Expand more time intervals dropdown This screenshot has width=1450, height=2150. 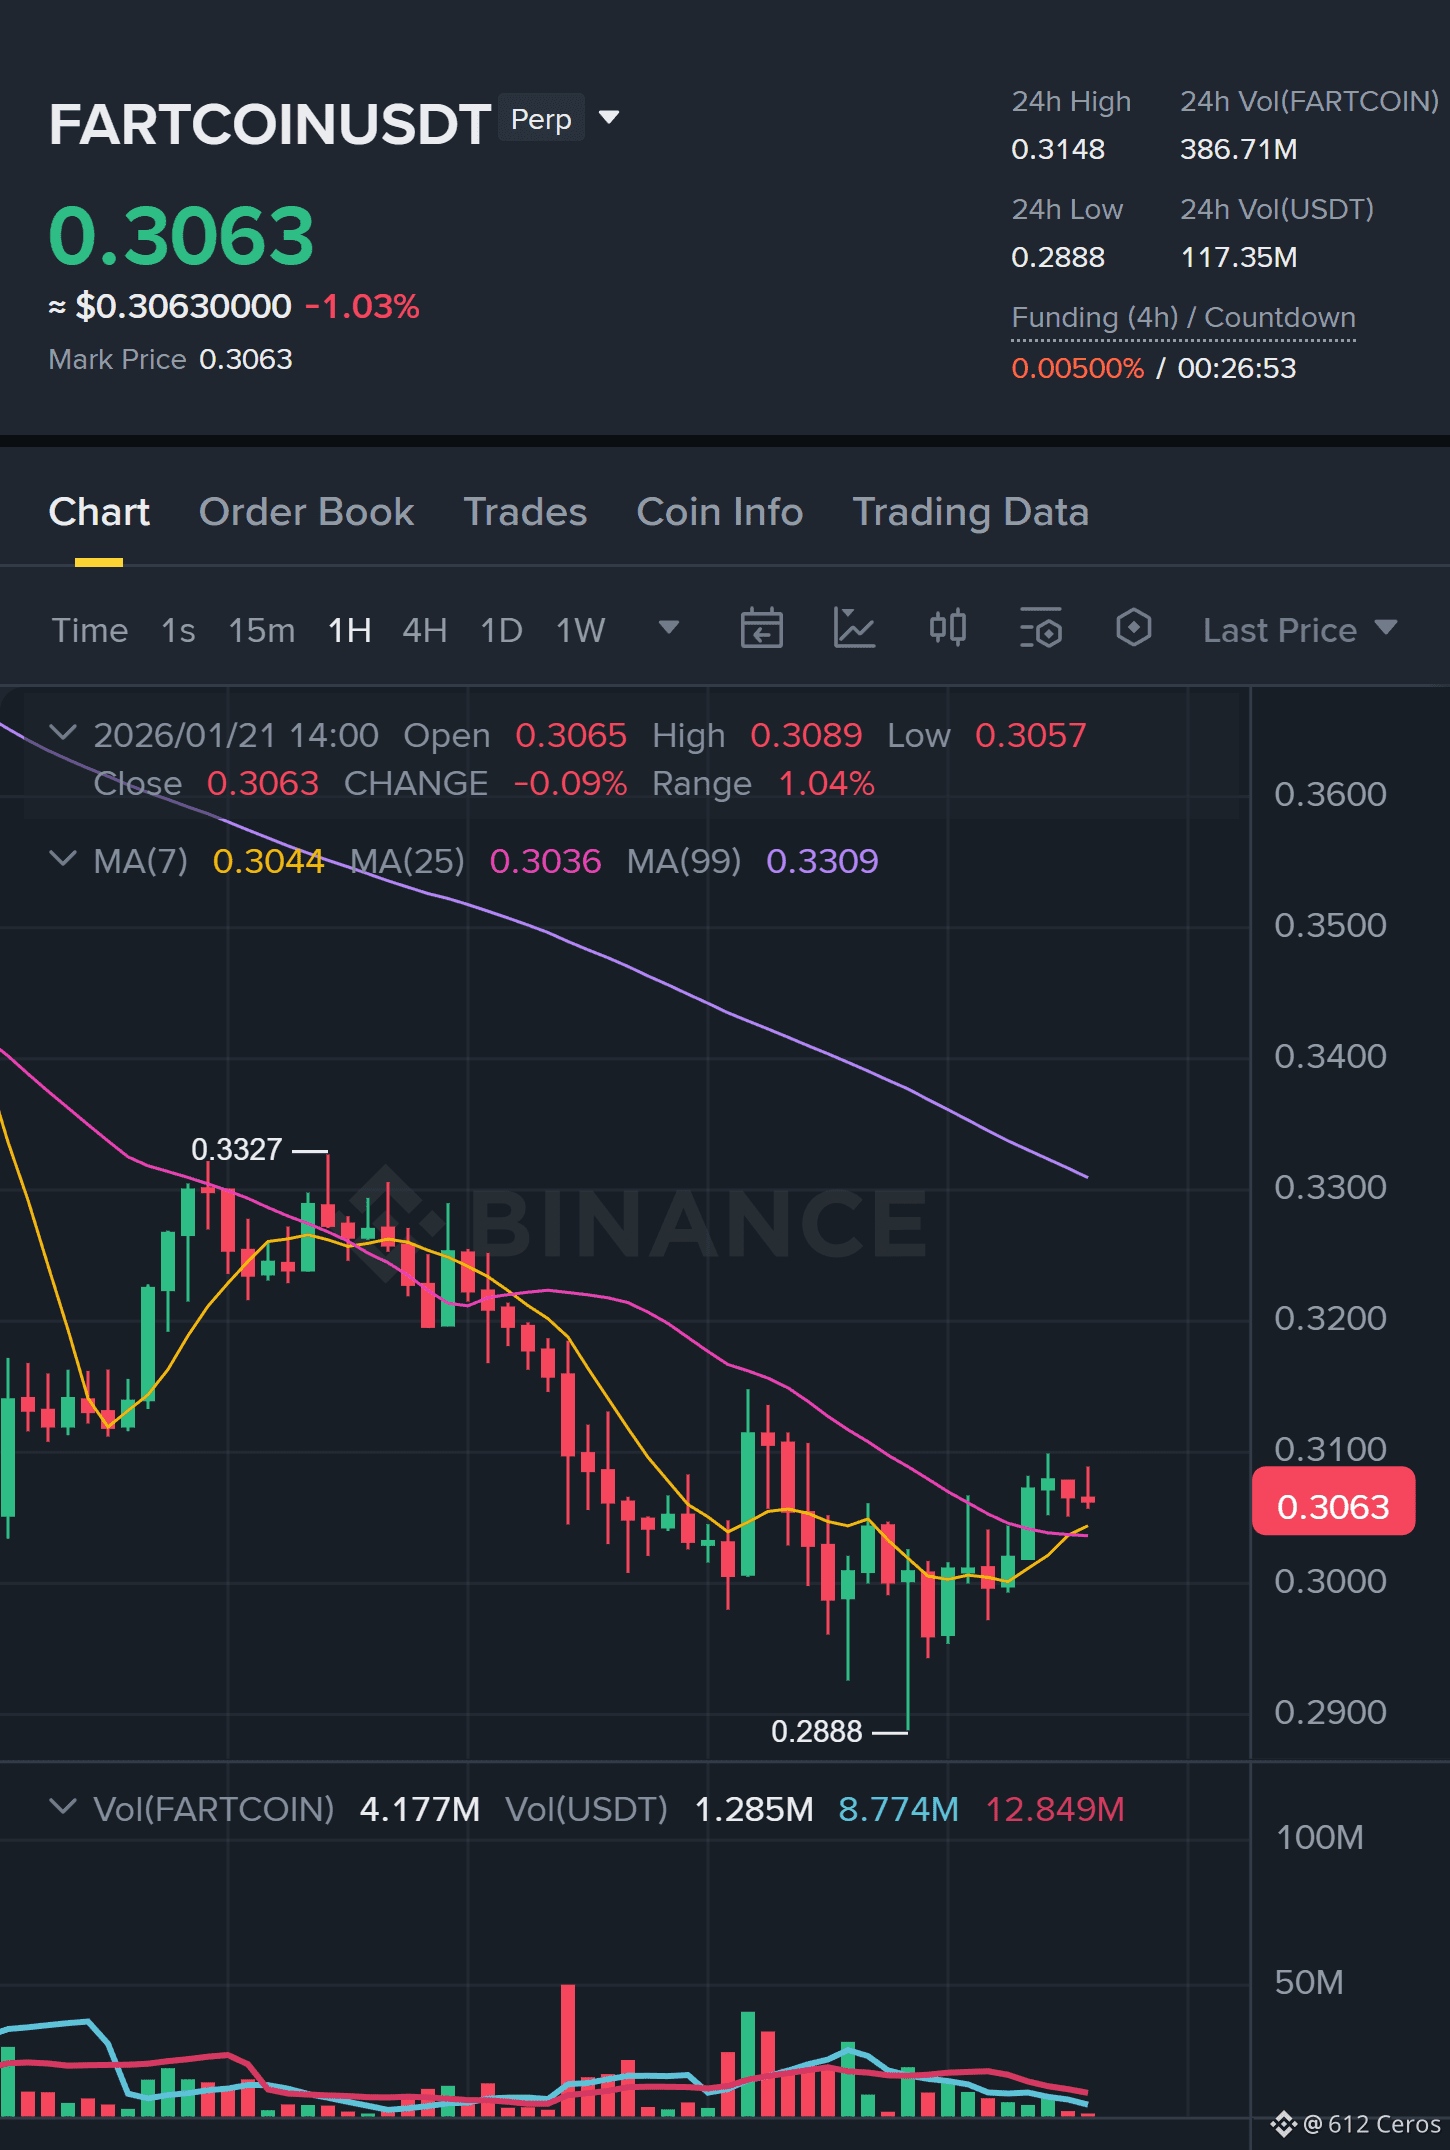pos(669,628)
